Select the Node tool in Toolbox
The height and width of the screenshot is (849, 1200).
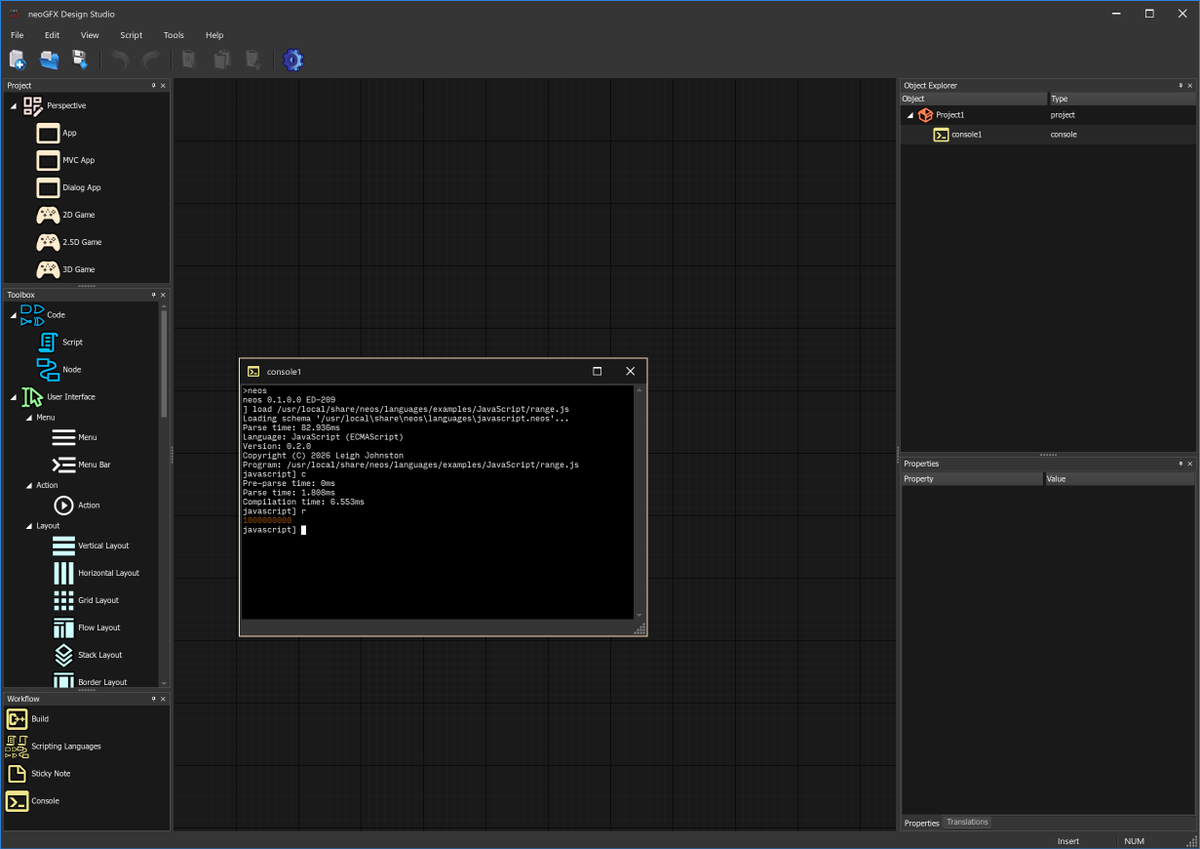point(47,369)
